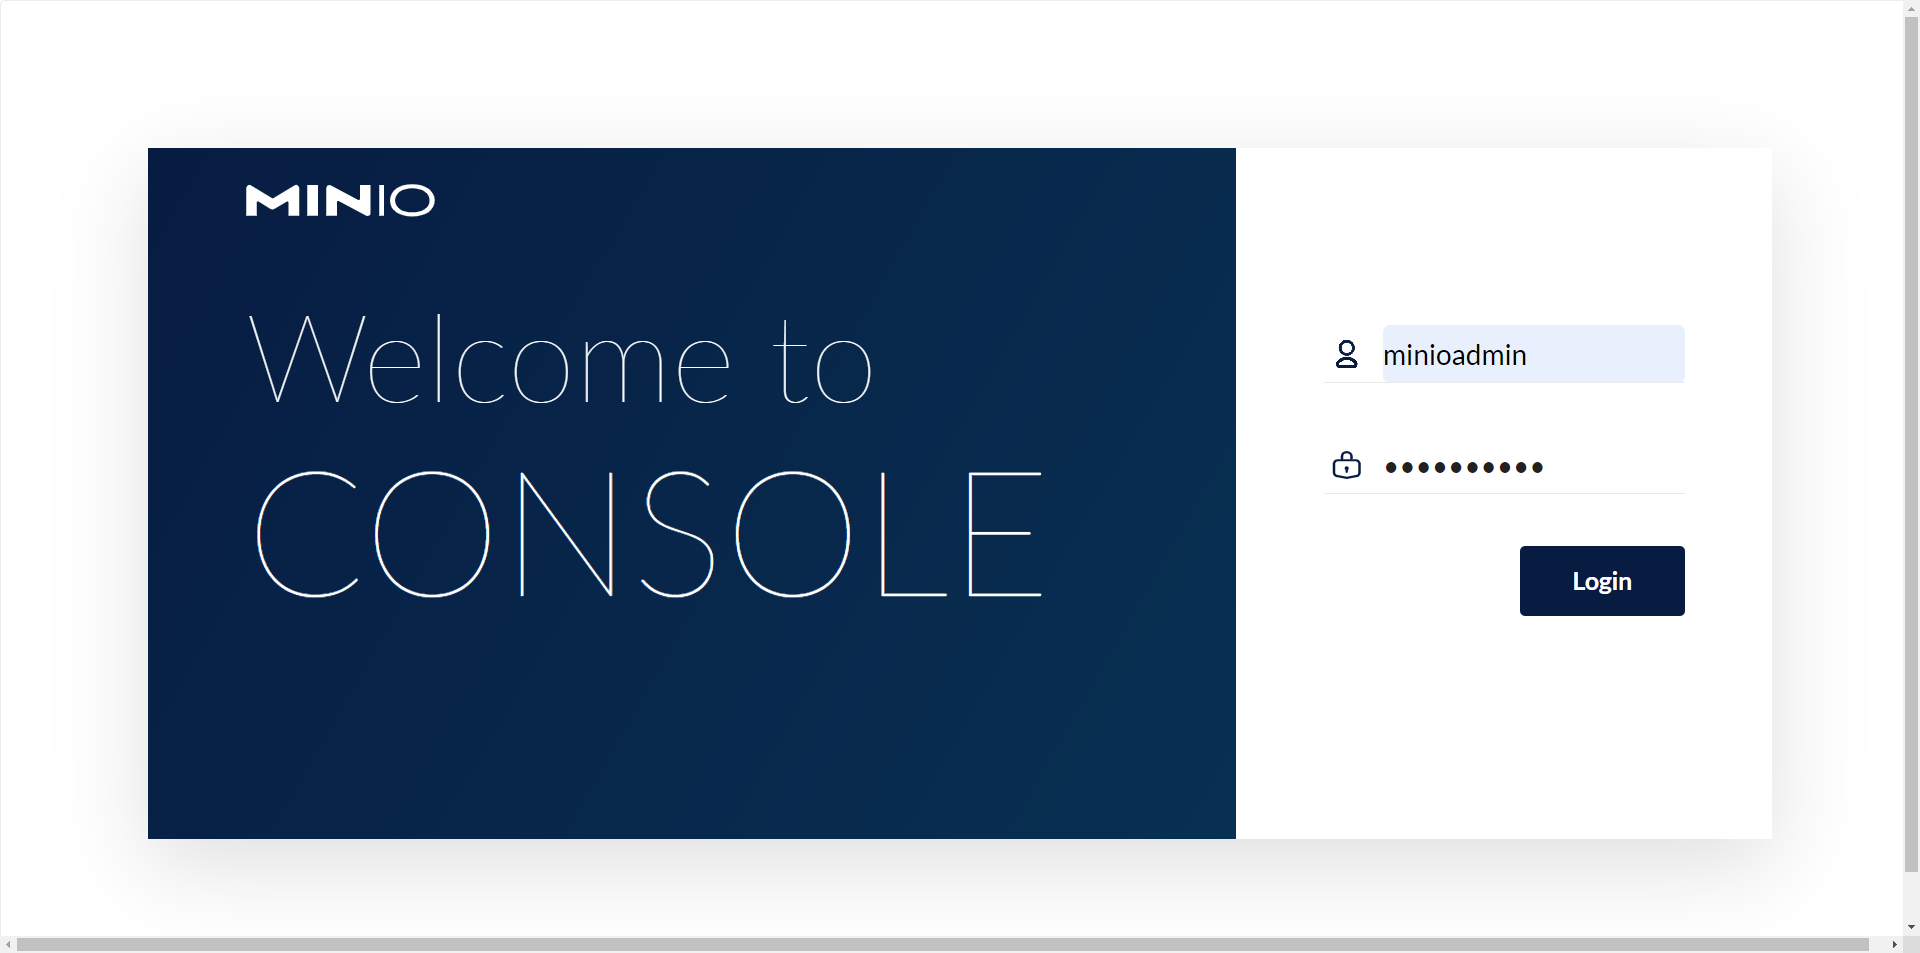Click the padlock icon beside password
The image size is (1920, 953).
click(1347, 466)
